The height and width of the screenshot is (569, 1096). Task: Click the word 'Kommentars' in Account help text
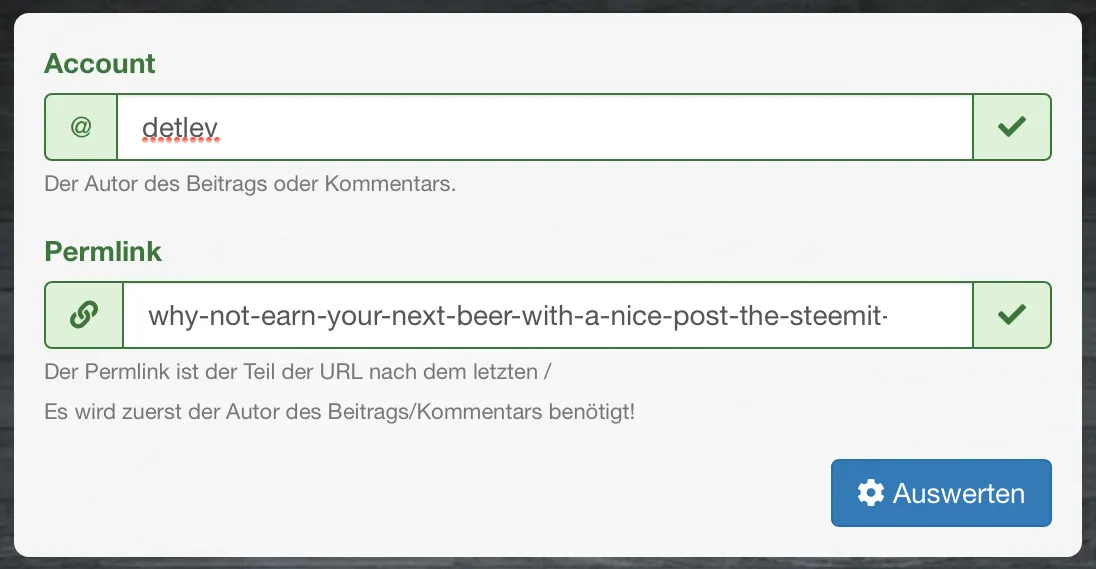(389, 184)
